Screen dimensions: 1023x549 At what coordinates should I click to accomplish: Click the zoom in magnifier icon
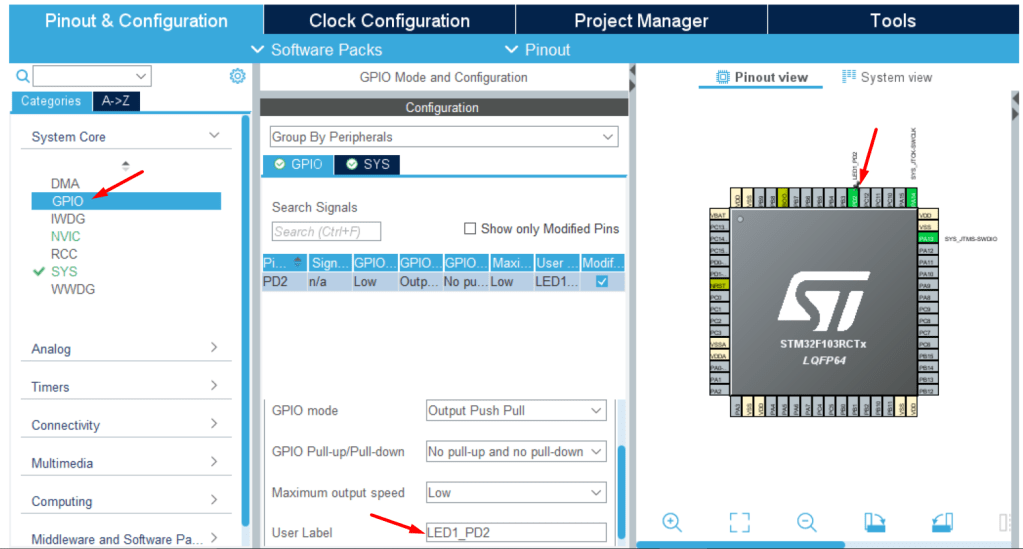point(672,522)
